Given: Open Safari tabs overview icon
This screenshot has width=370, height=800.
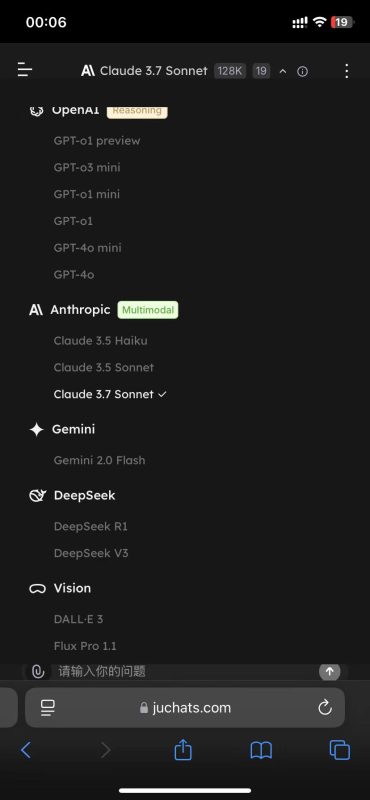Looking at the screenshot, I should 339,750.
